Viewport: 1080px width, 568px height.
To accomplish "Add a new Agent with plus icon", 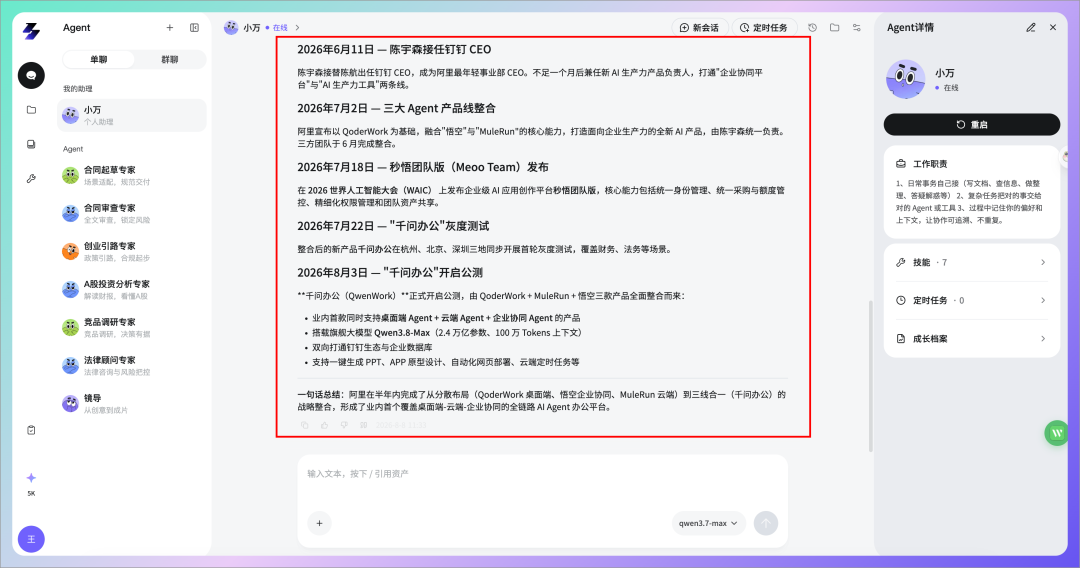I will 169,28.
